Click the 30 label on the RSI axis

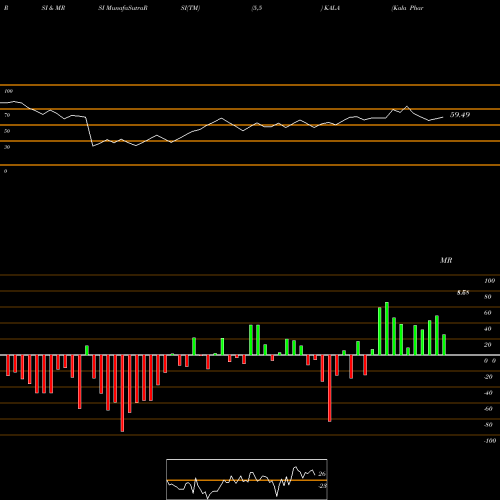click(7, 147)
